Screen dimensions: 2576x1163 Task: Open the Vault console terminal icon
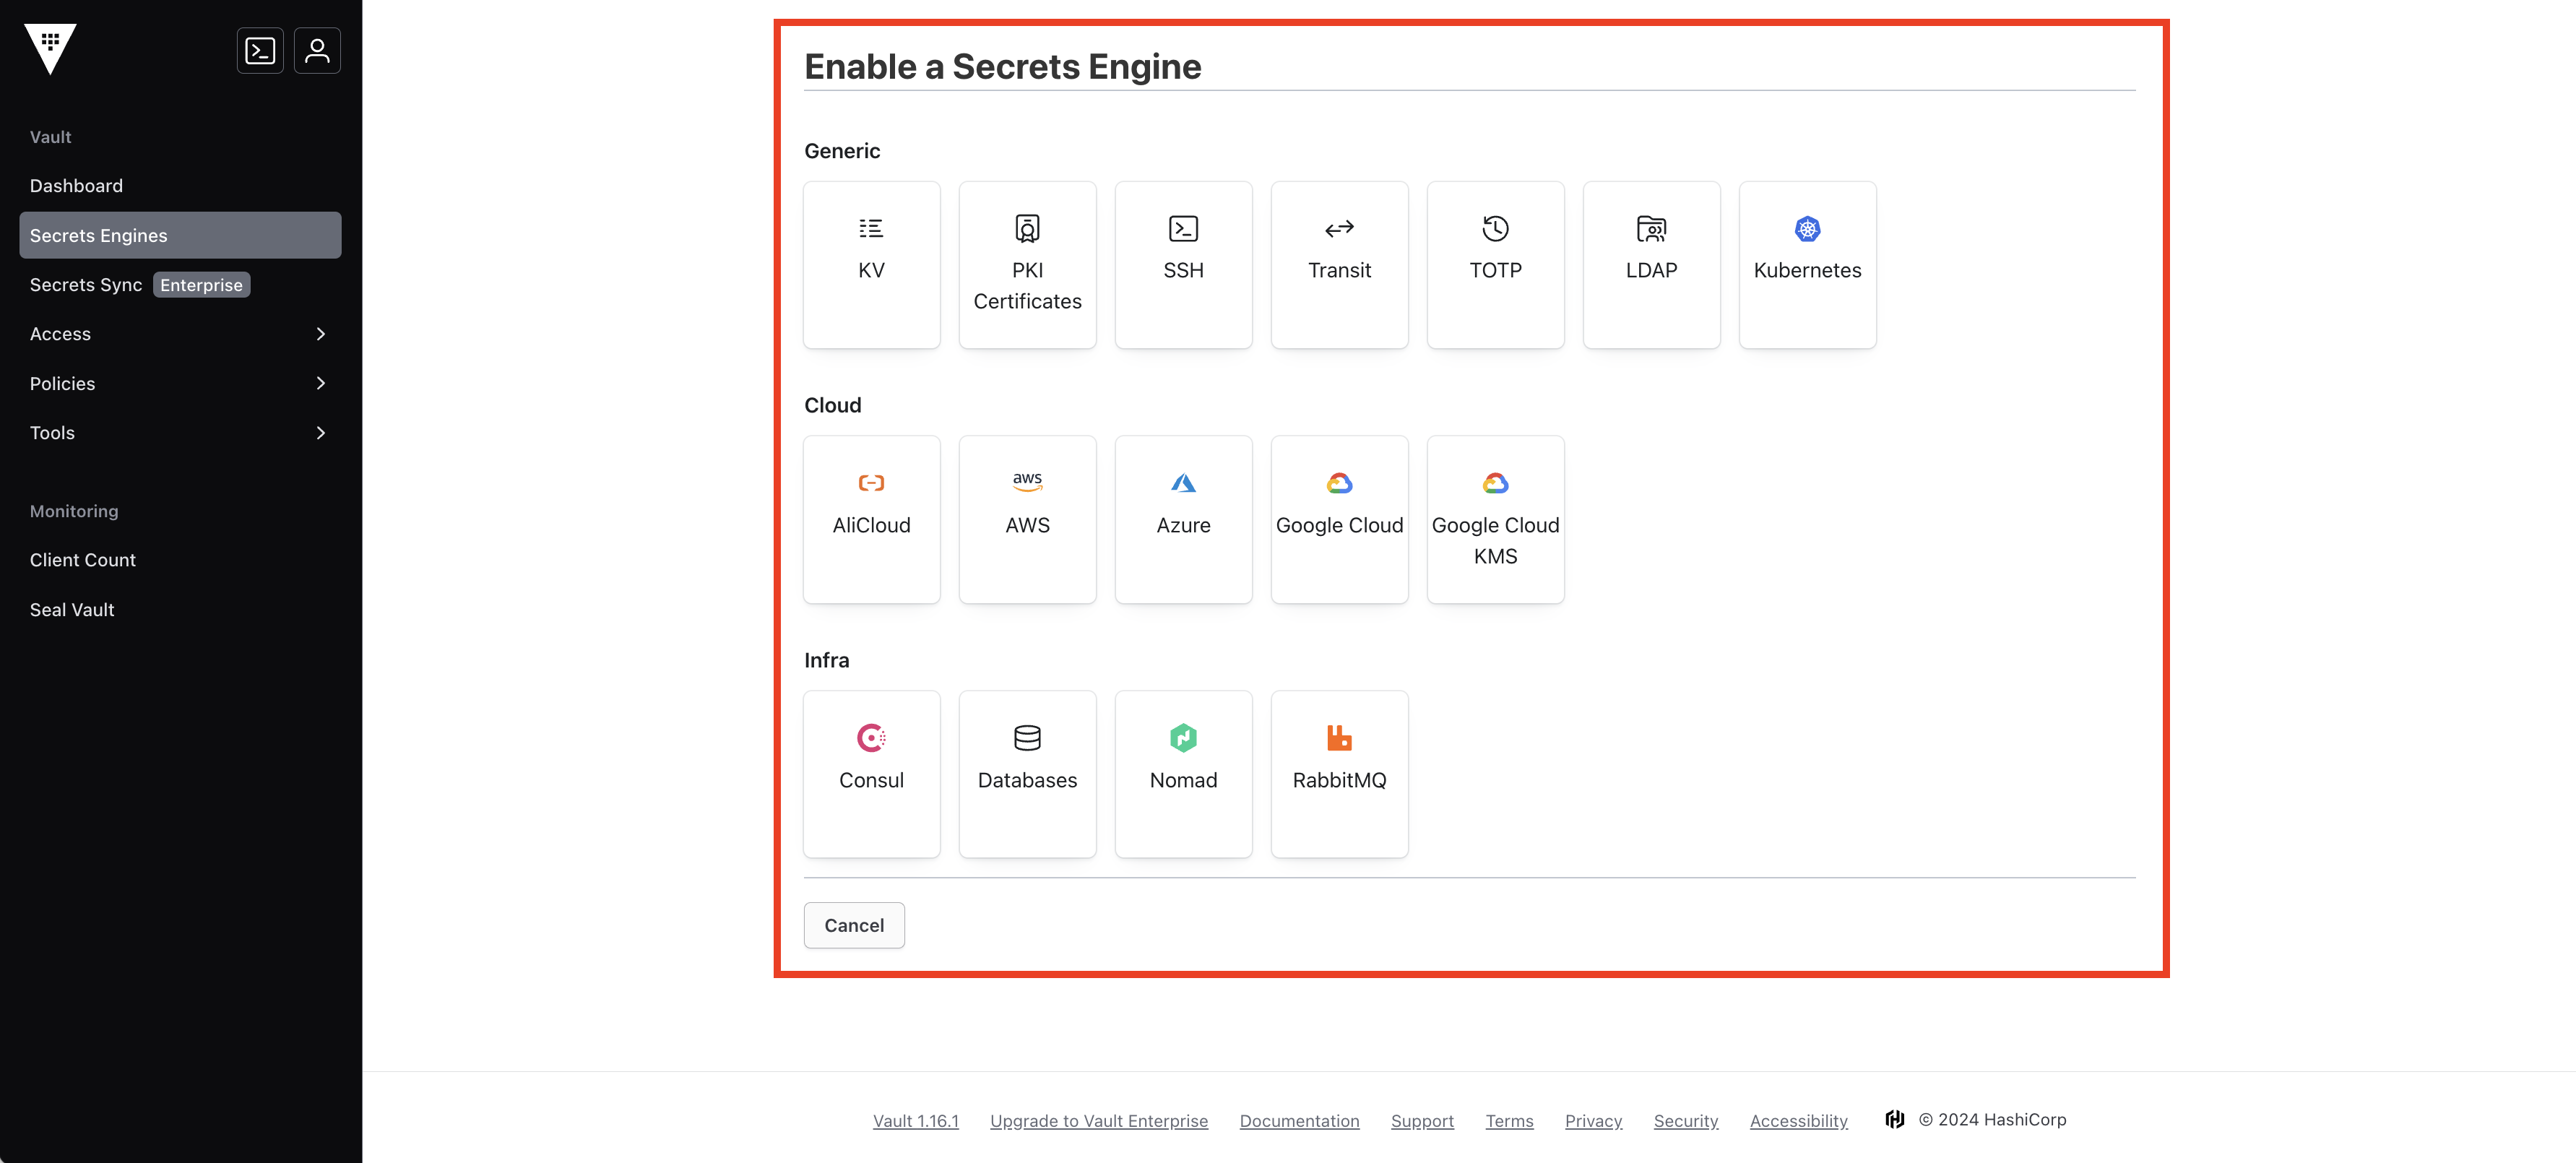point(260,50)
